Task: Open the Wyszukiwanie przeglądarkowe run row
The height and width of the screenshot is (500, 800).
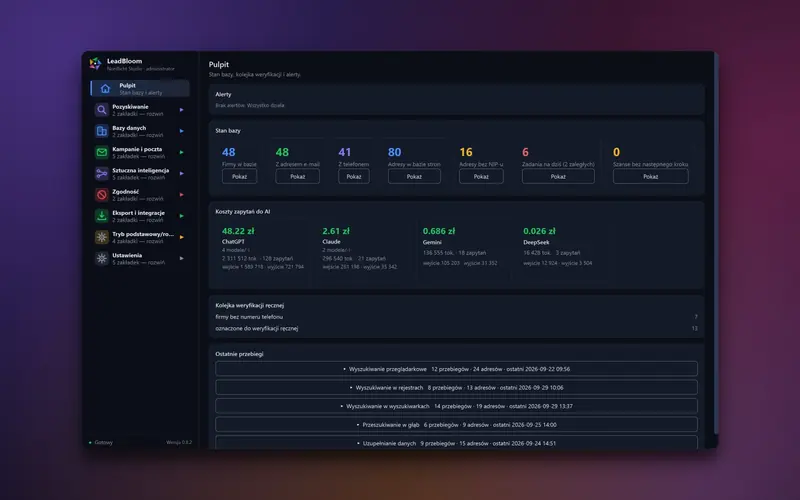Action: (x=456, y=369)
